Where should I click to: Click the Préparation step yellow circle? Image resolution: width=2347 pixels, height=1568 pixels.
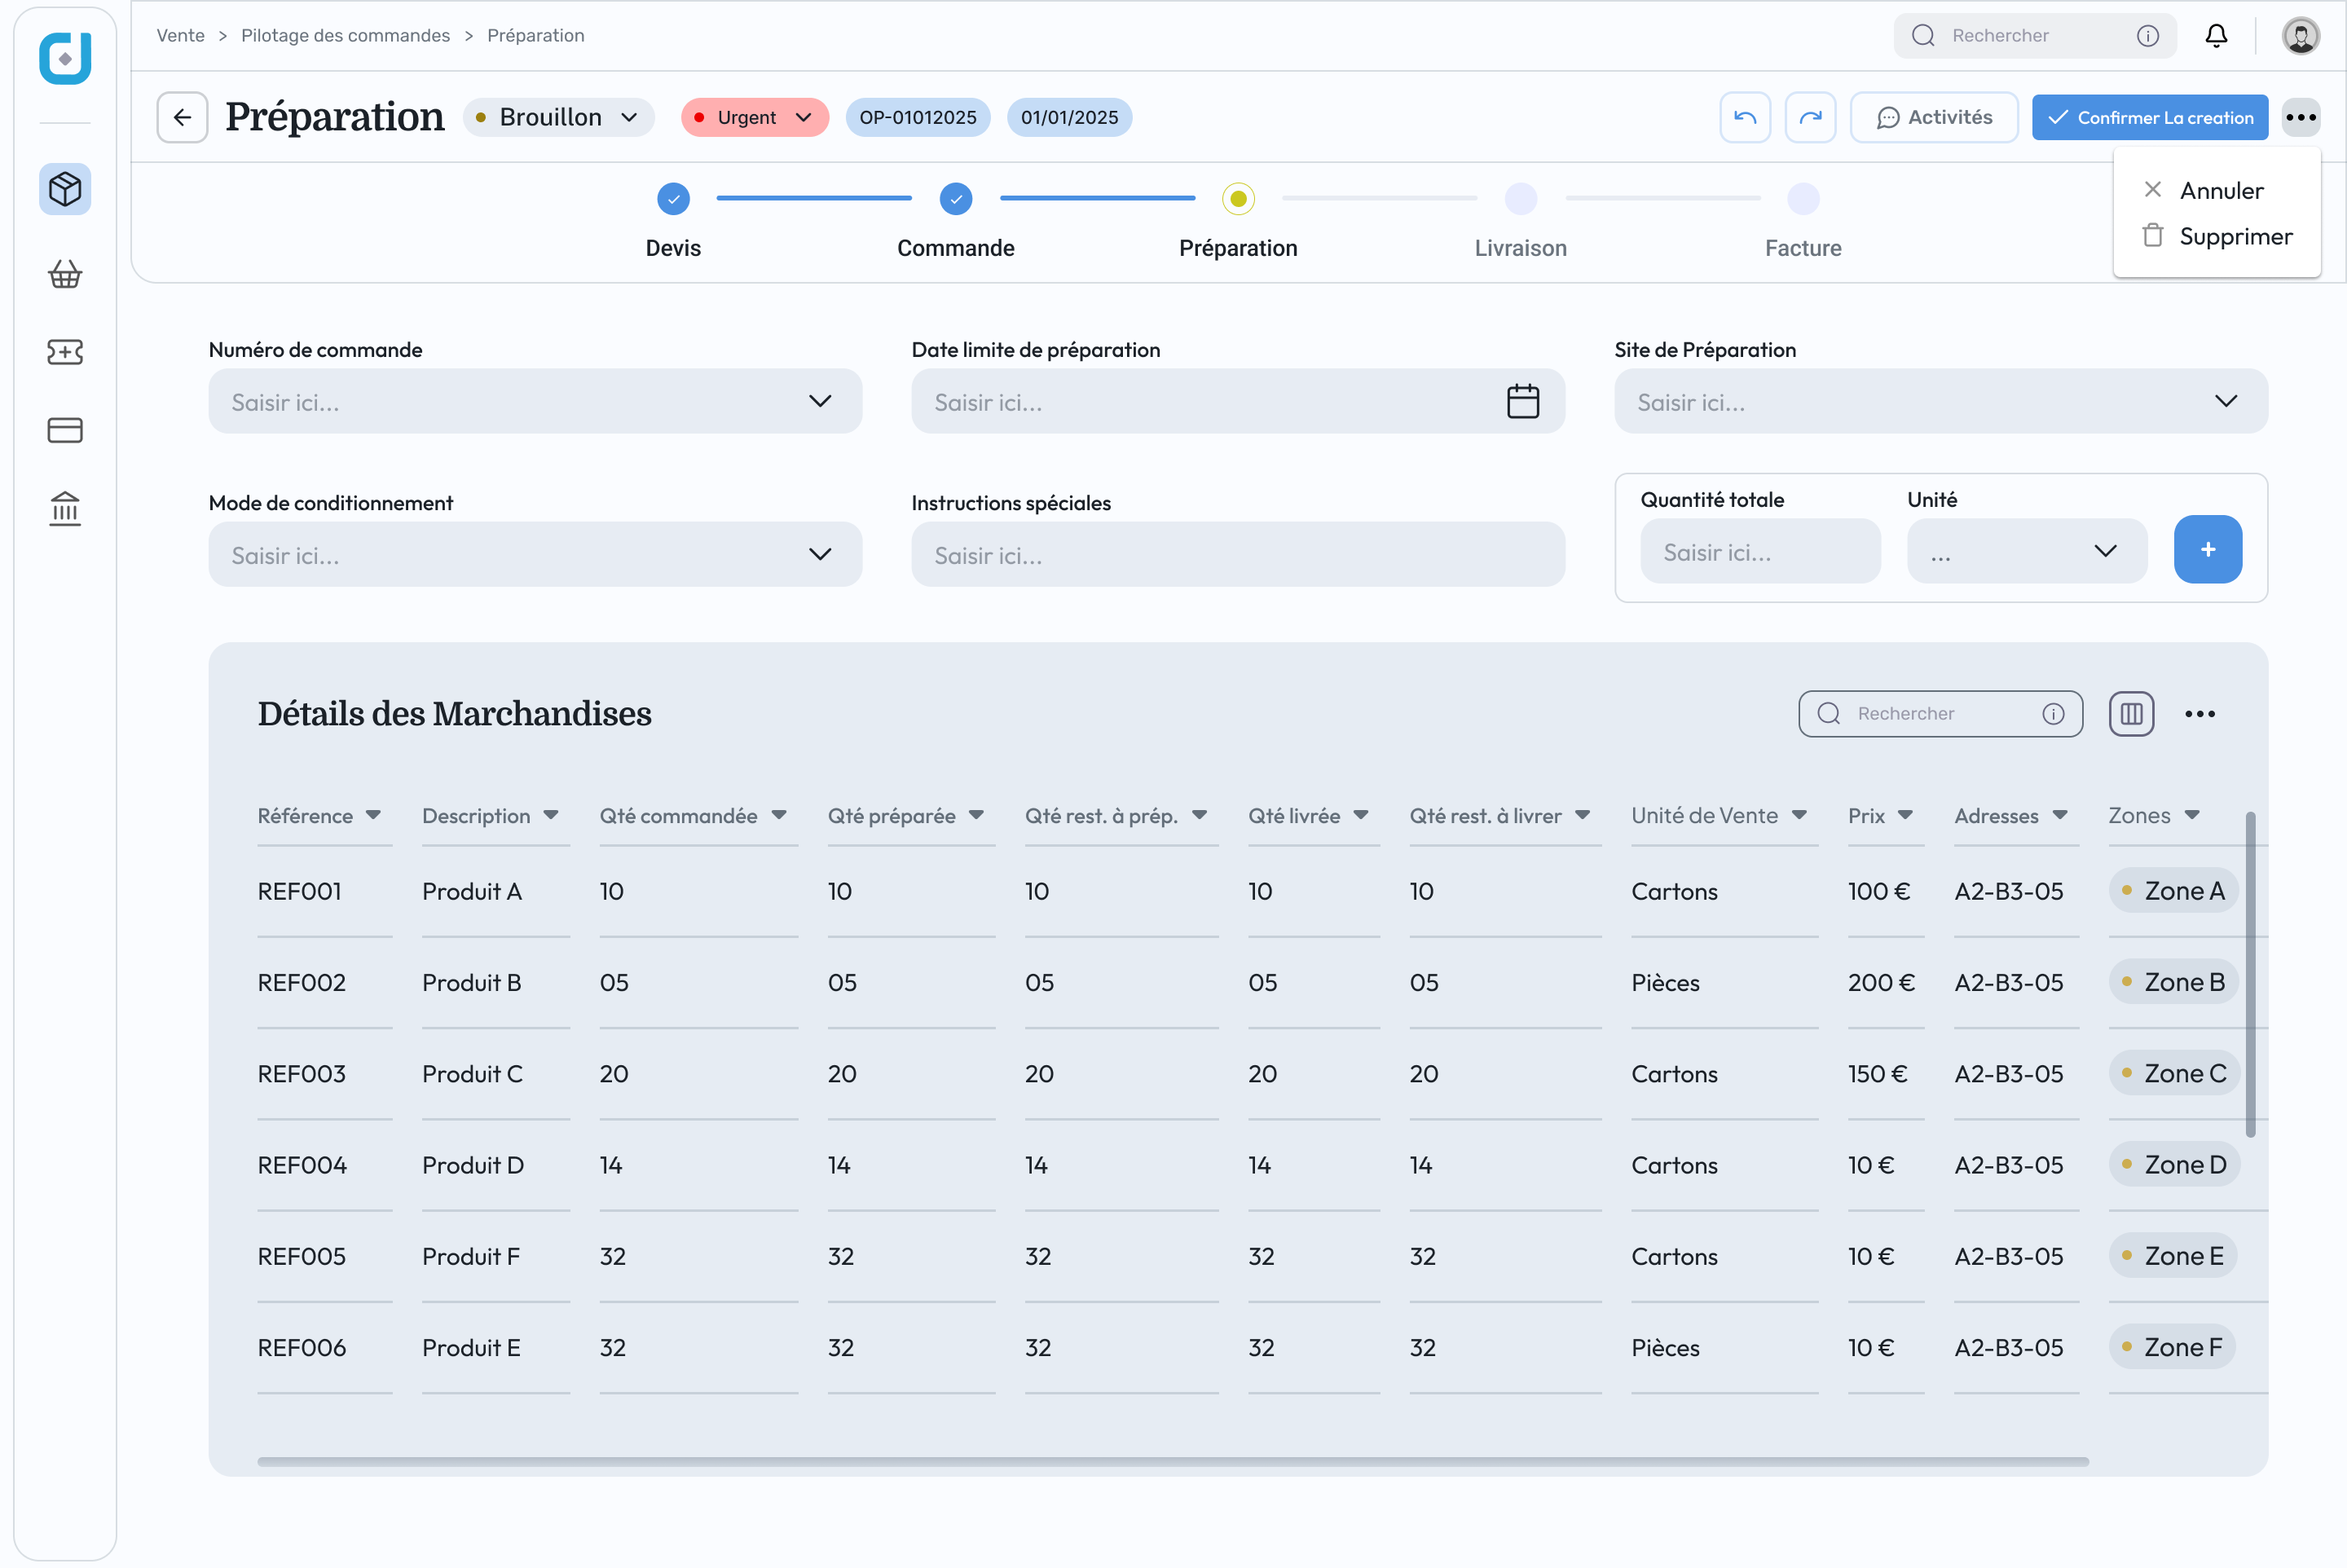(x=1238, y=199)
